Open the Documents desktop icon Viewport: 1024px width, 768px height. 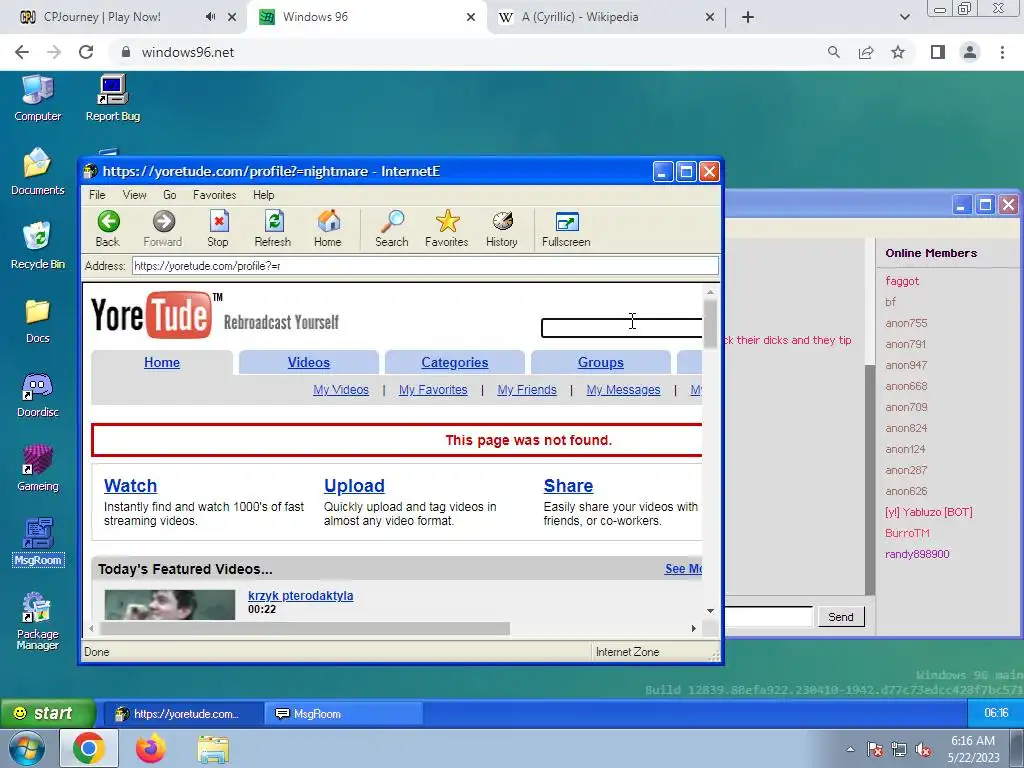[x=38, y=172]
